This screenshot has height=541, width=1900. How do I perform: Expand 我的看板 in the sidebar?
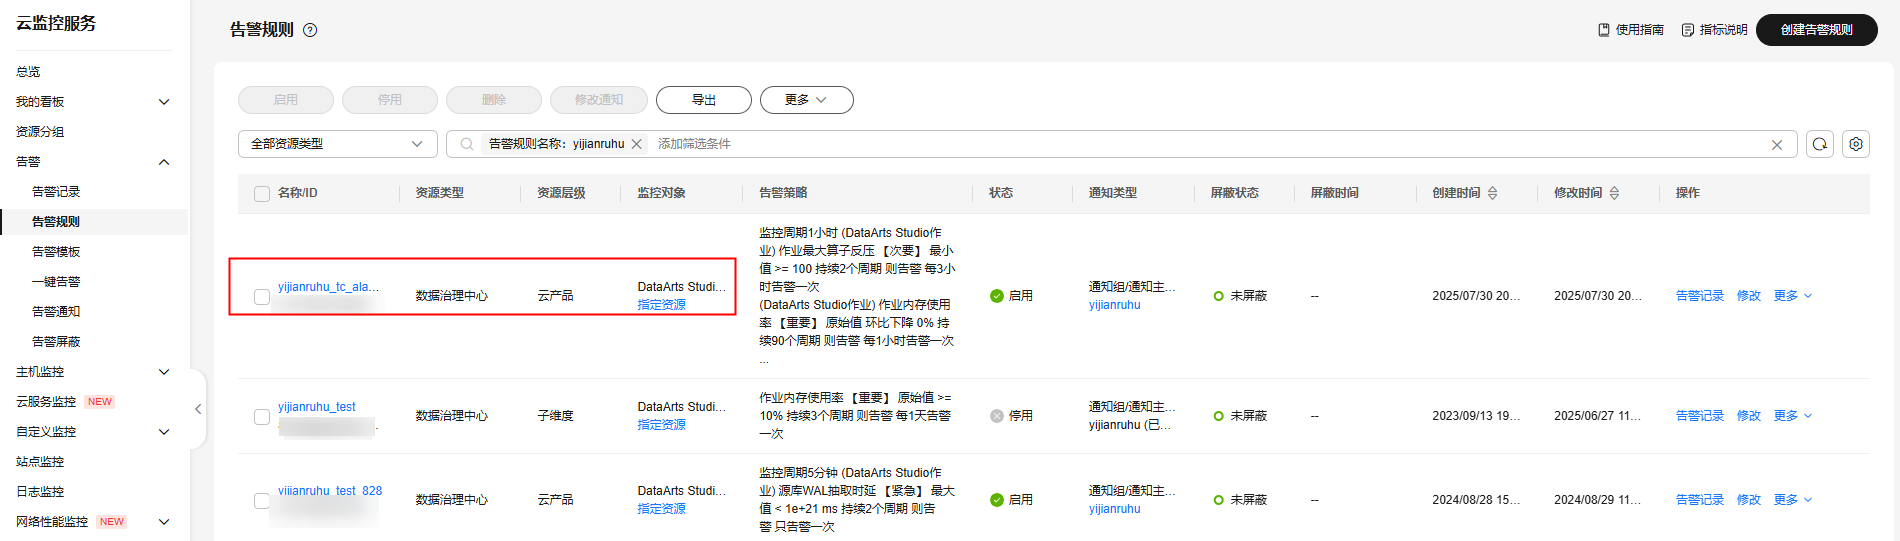point(164,102)
